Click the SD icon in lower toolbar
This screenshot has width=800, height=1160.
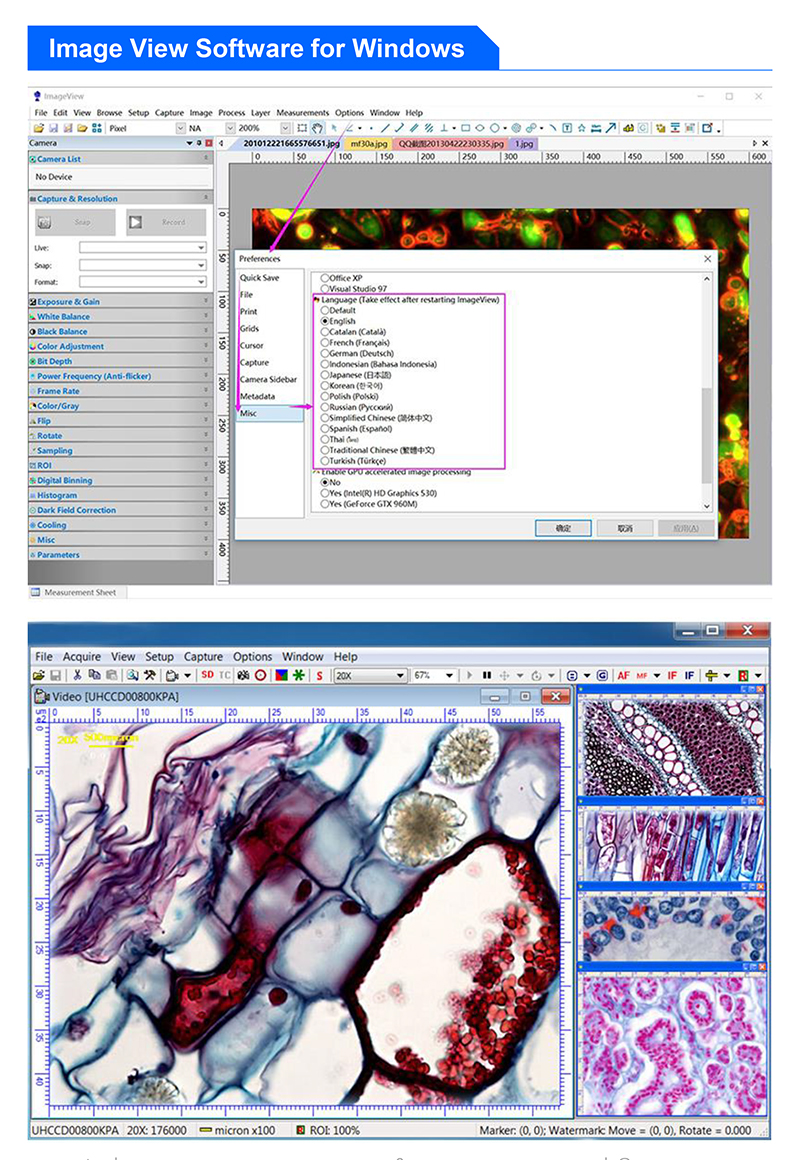point(207,676)
